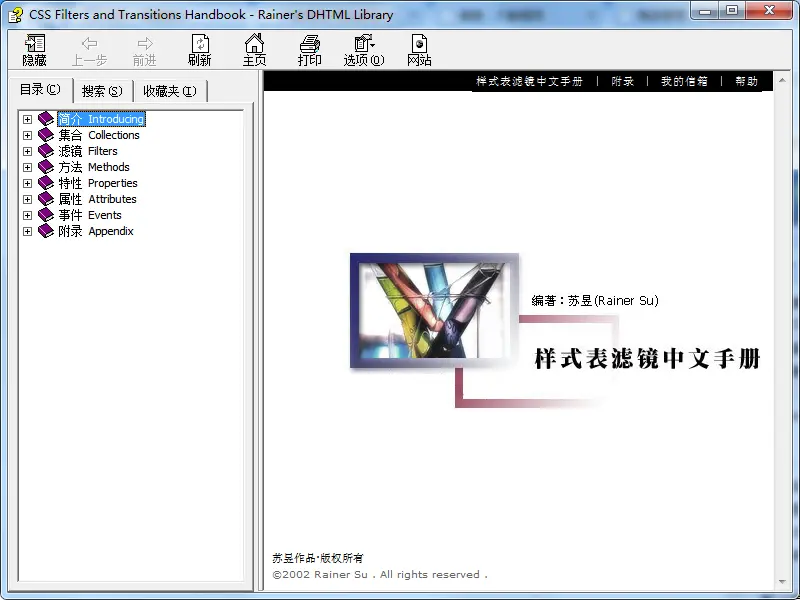Click purple book icon beside 附录 Appendix

pos(46,231)
